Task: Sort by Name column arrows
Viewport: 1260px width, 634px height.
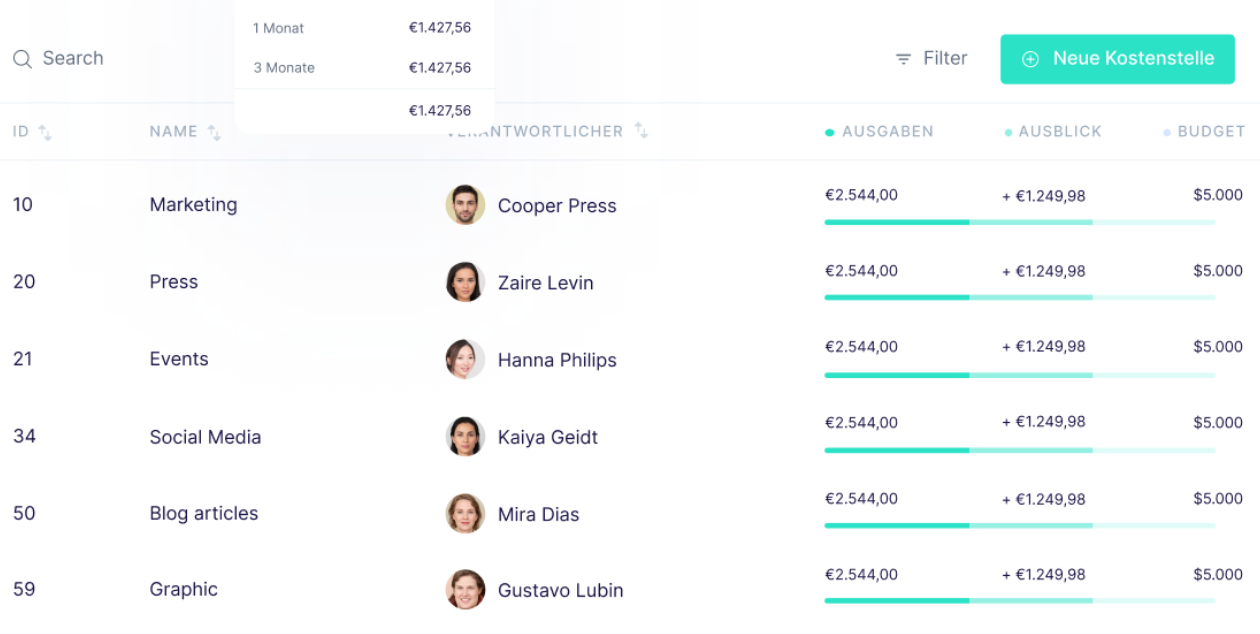Action: tap(214, 132)
